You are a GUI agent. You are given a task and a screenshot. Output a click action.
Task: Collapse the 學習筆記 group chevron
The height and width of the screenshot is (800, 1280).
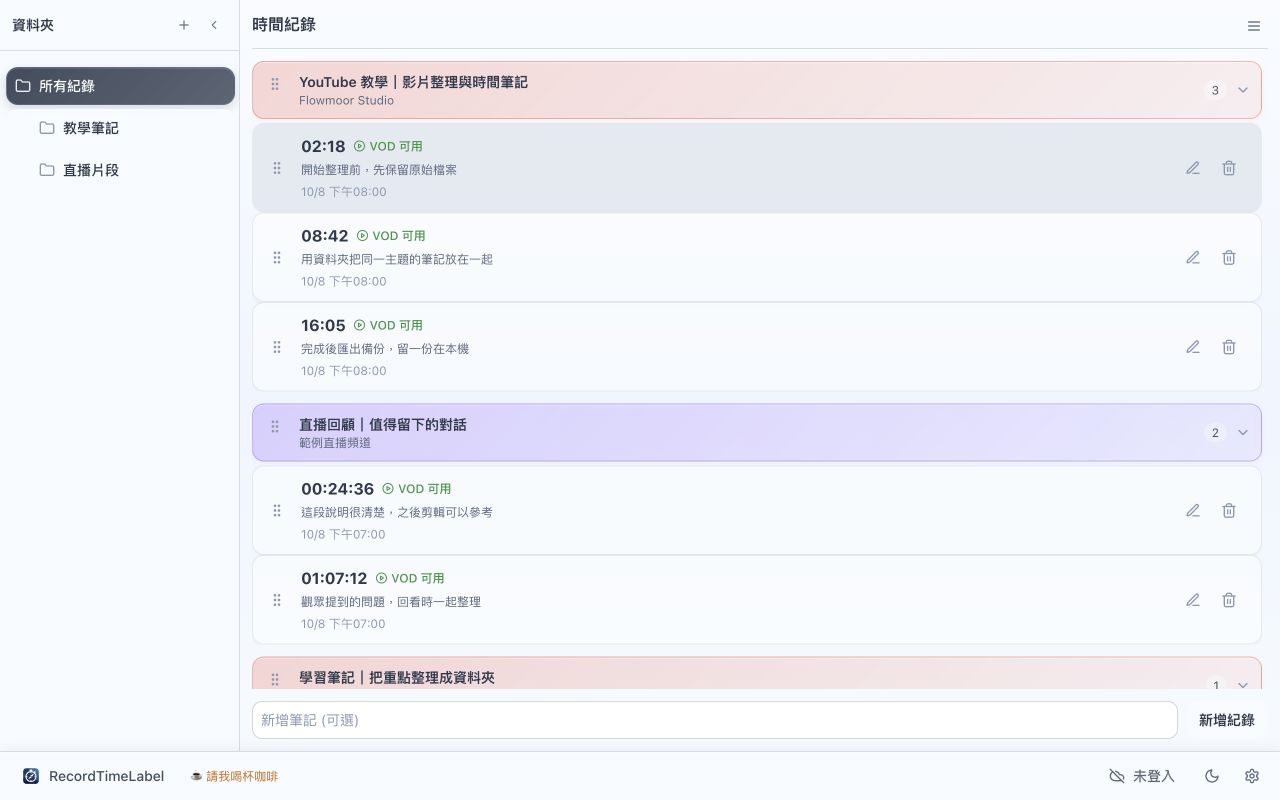(x=1243, y=685)
